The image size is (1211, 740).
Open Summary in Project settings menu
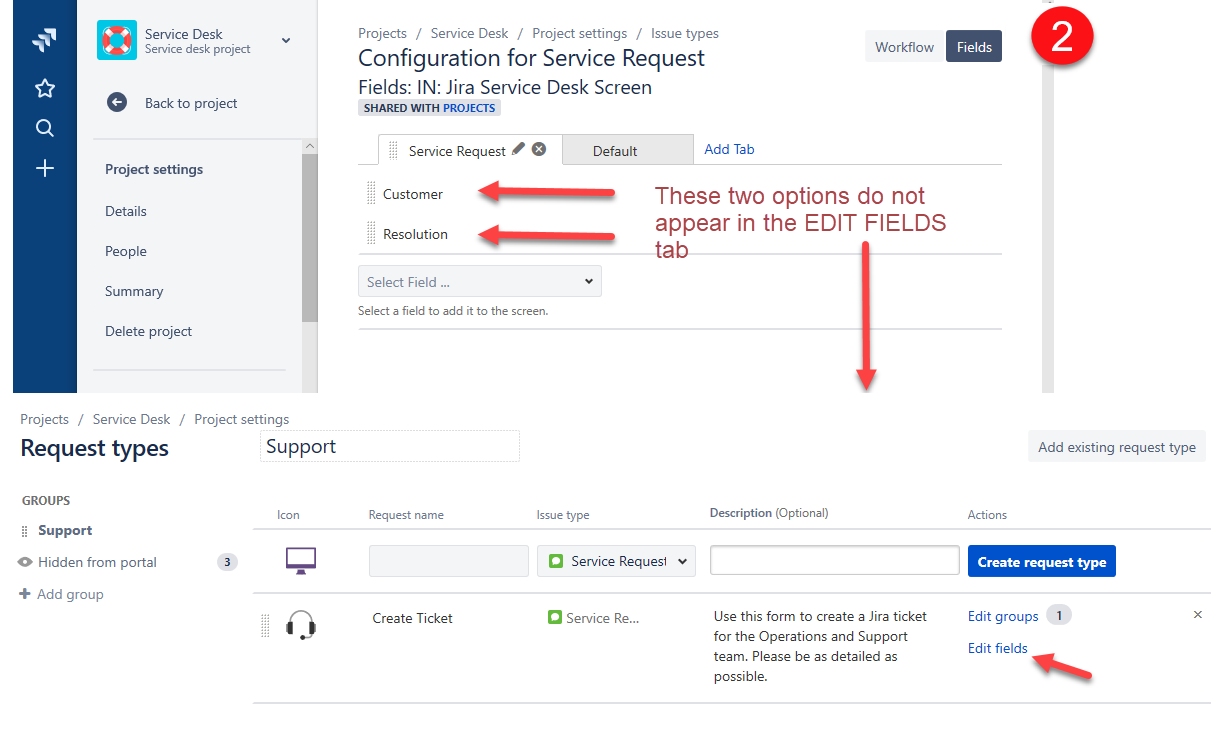[134, 291]
